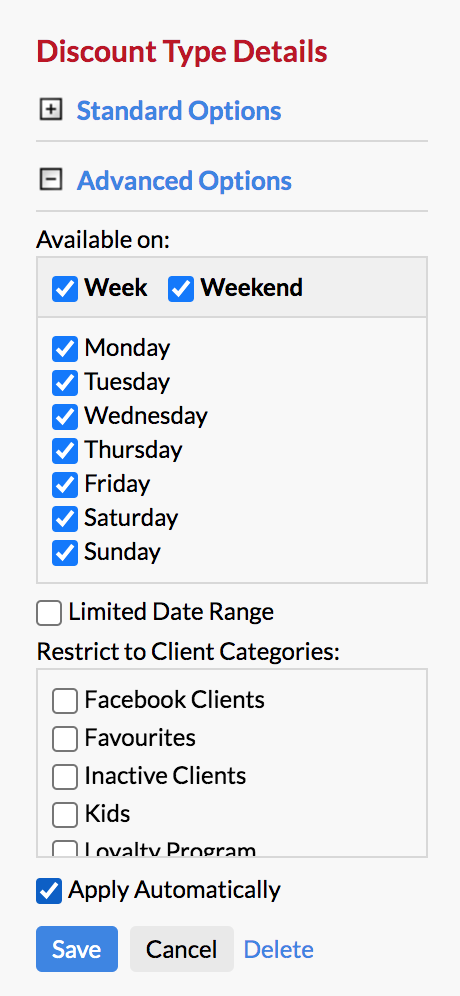Screen dimensions: 460x996
Task: Collapse the Advanced Options heading link
Action: 184,180
